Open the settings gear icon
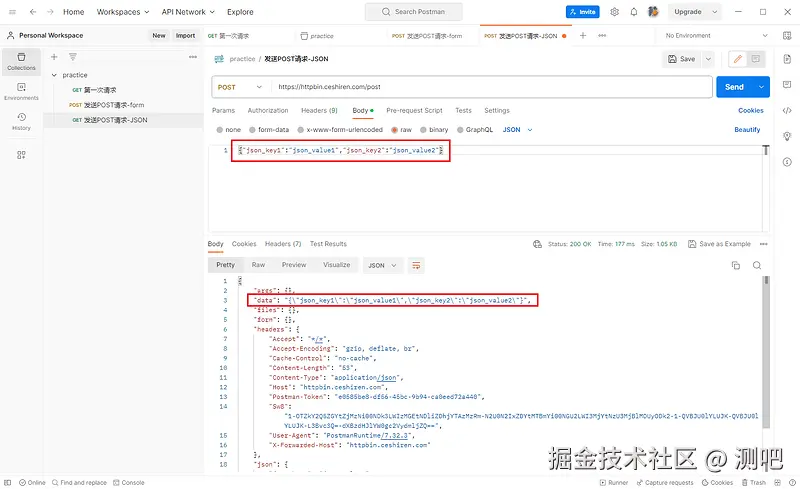This screenshot has width=800, height=489. (614, 12)
